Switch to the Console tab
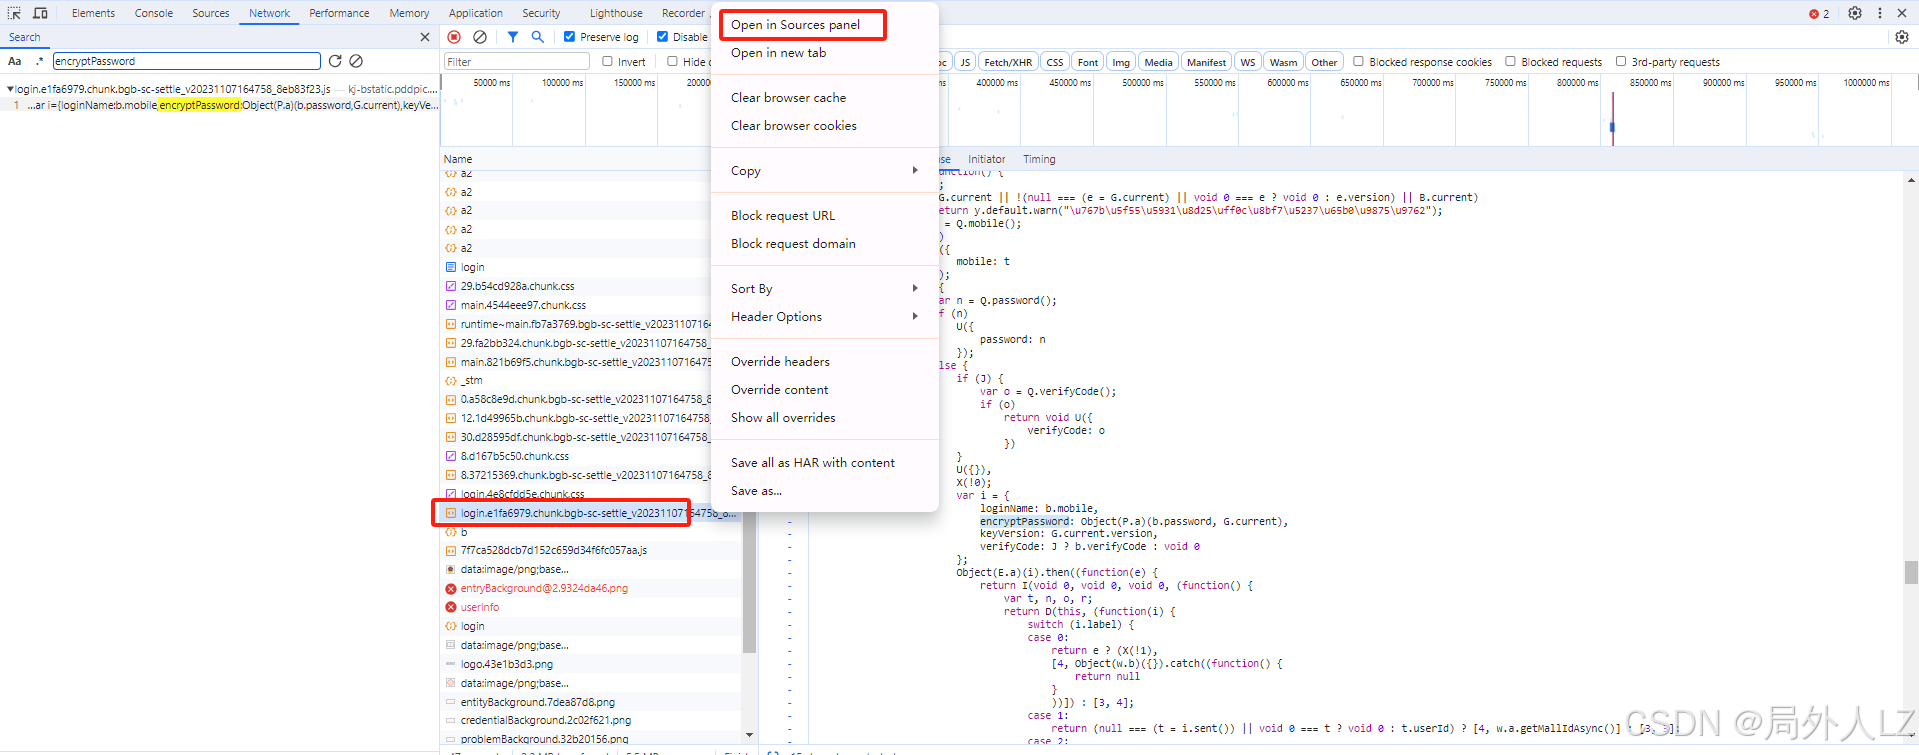 pos(154,13)
